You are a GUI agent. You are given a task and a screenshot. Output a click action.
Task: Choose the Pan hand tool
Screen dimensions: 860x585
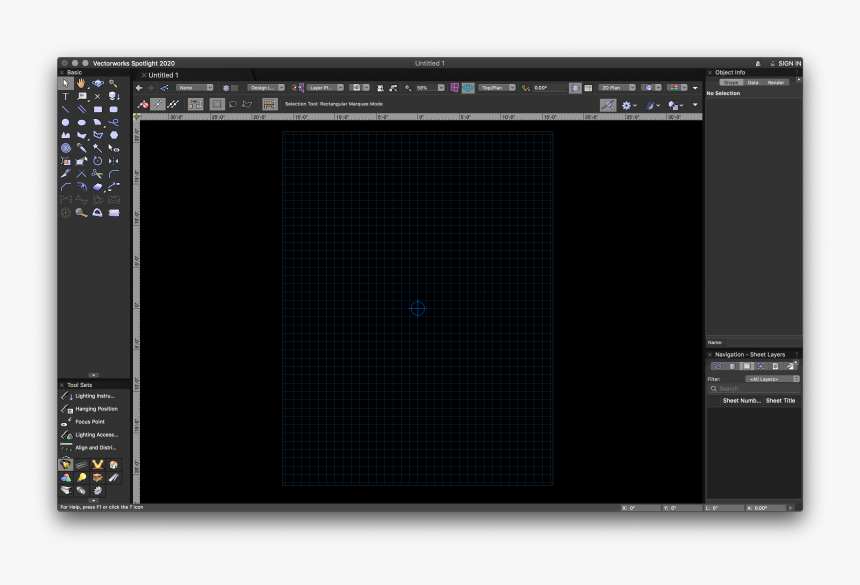pyautogui.click(x=81, y=83)
